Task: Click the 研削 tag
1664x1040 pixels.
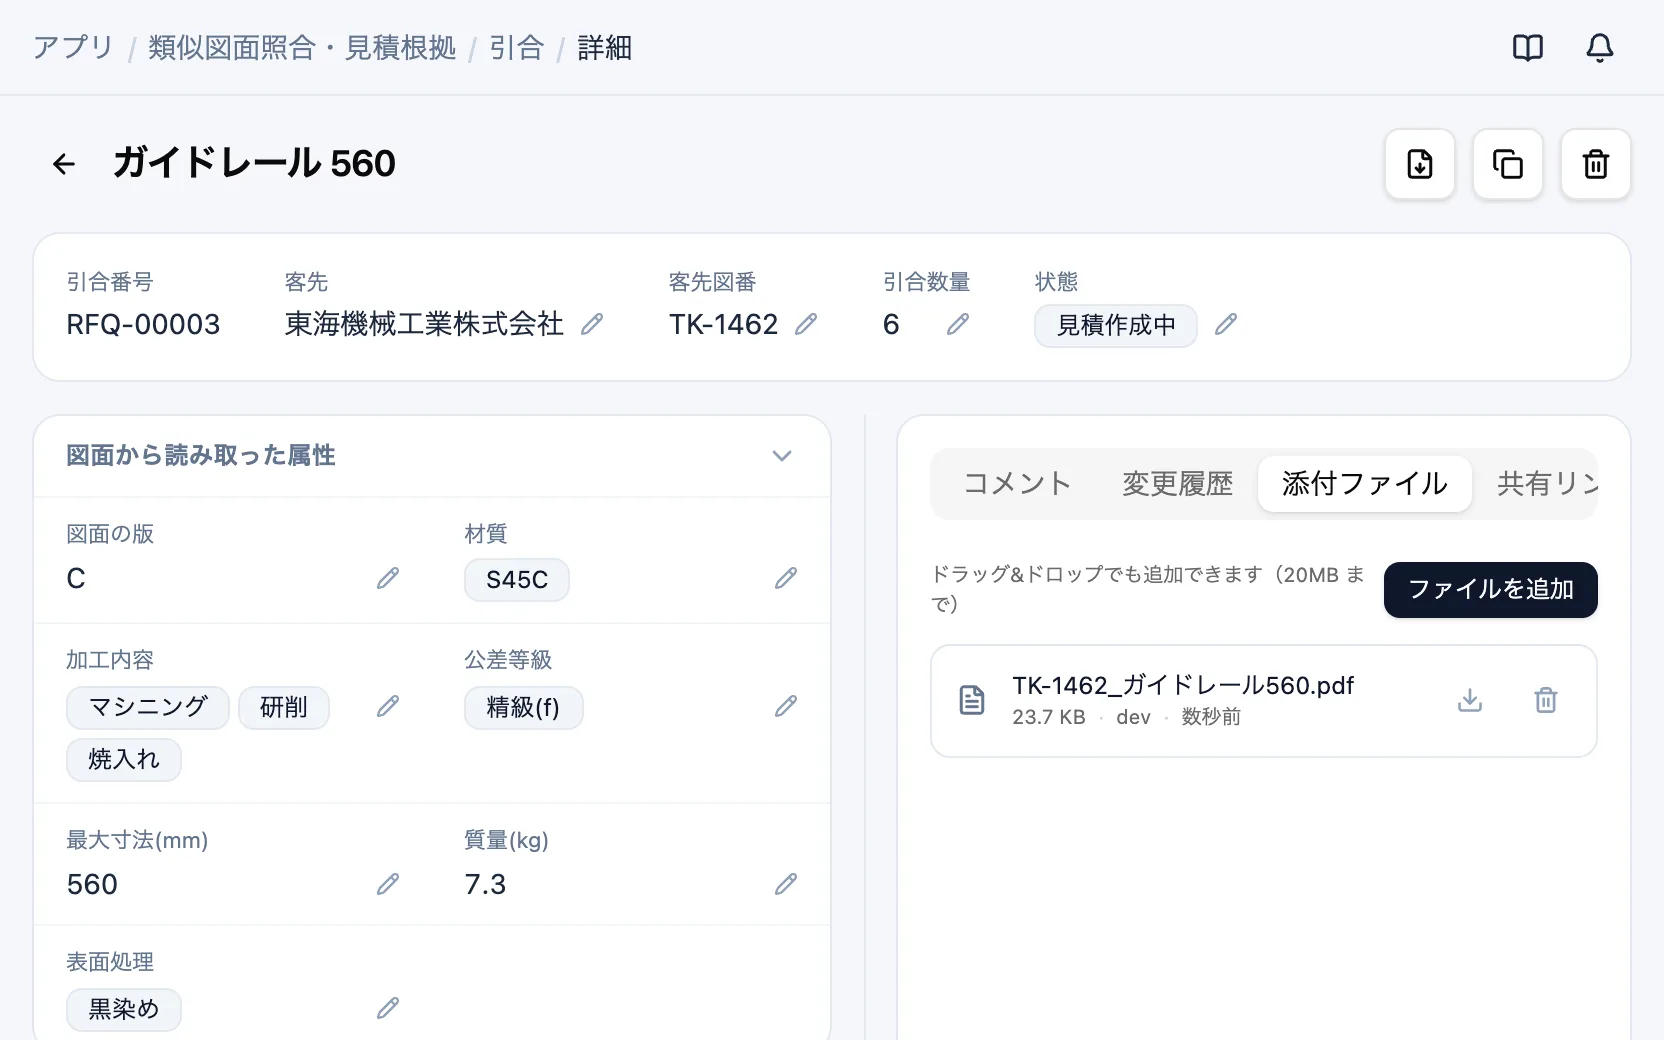Action: (x=284, y=708)
